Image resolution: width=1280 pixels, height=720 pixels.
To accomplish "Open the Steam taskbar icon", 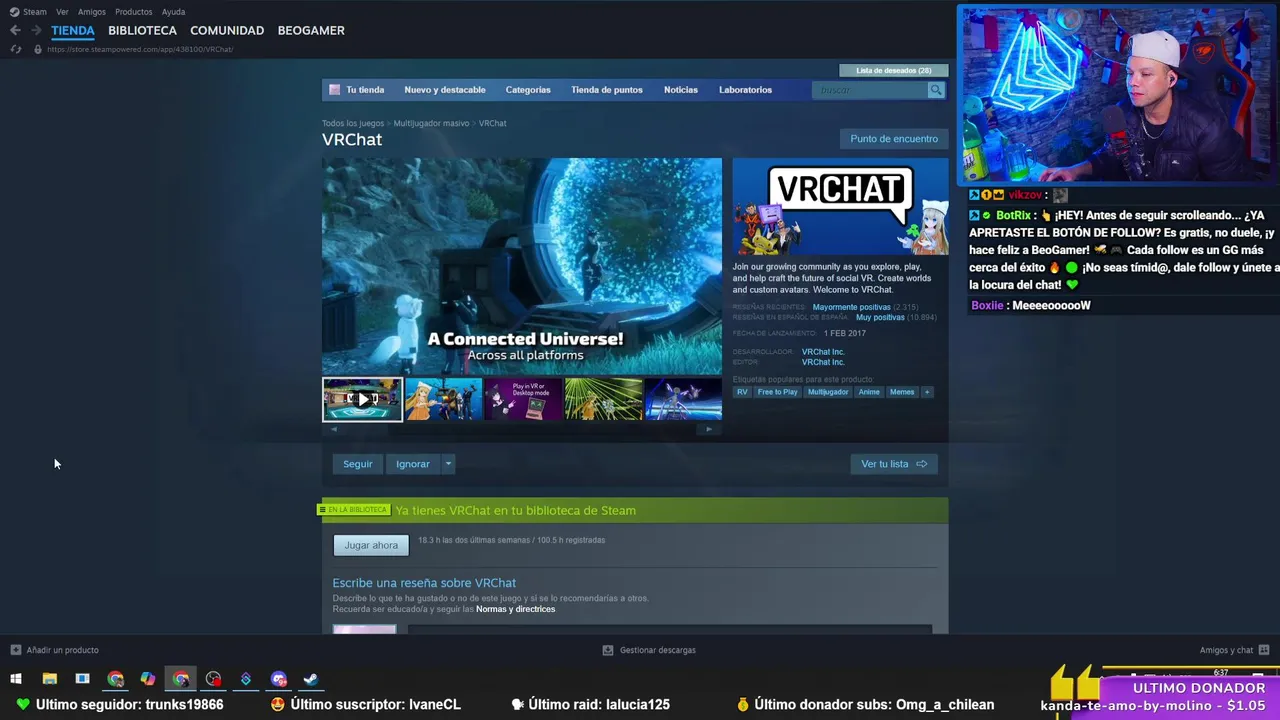I will point(311,679).
